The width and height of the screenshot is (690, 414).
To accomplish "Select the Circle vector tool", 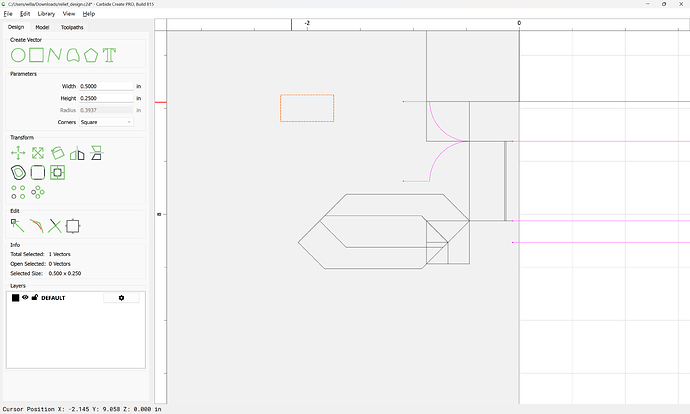I will [18, 55].
